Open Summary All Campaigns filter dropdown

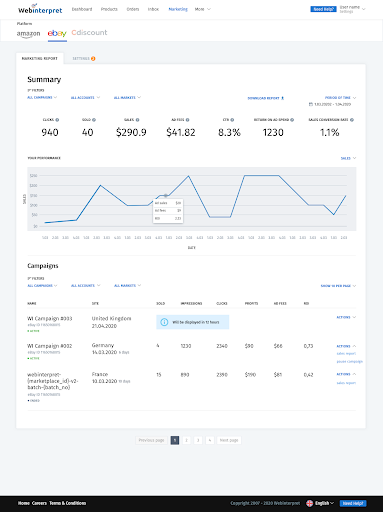pos(42,98)
